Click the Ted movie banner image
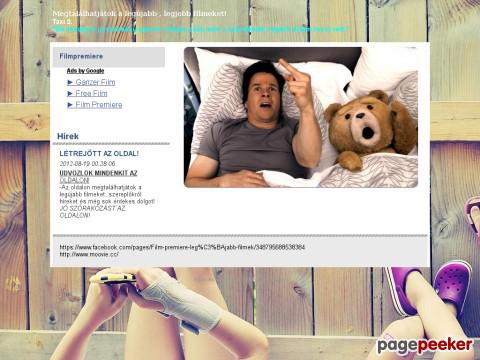 pyautogui.click(x=301, y=117)
